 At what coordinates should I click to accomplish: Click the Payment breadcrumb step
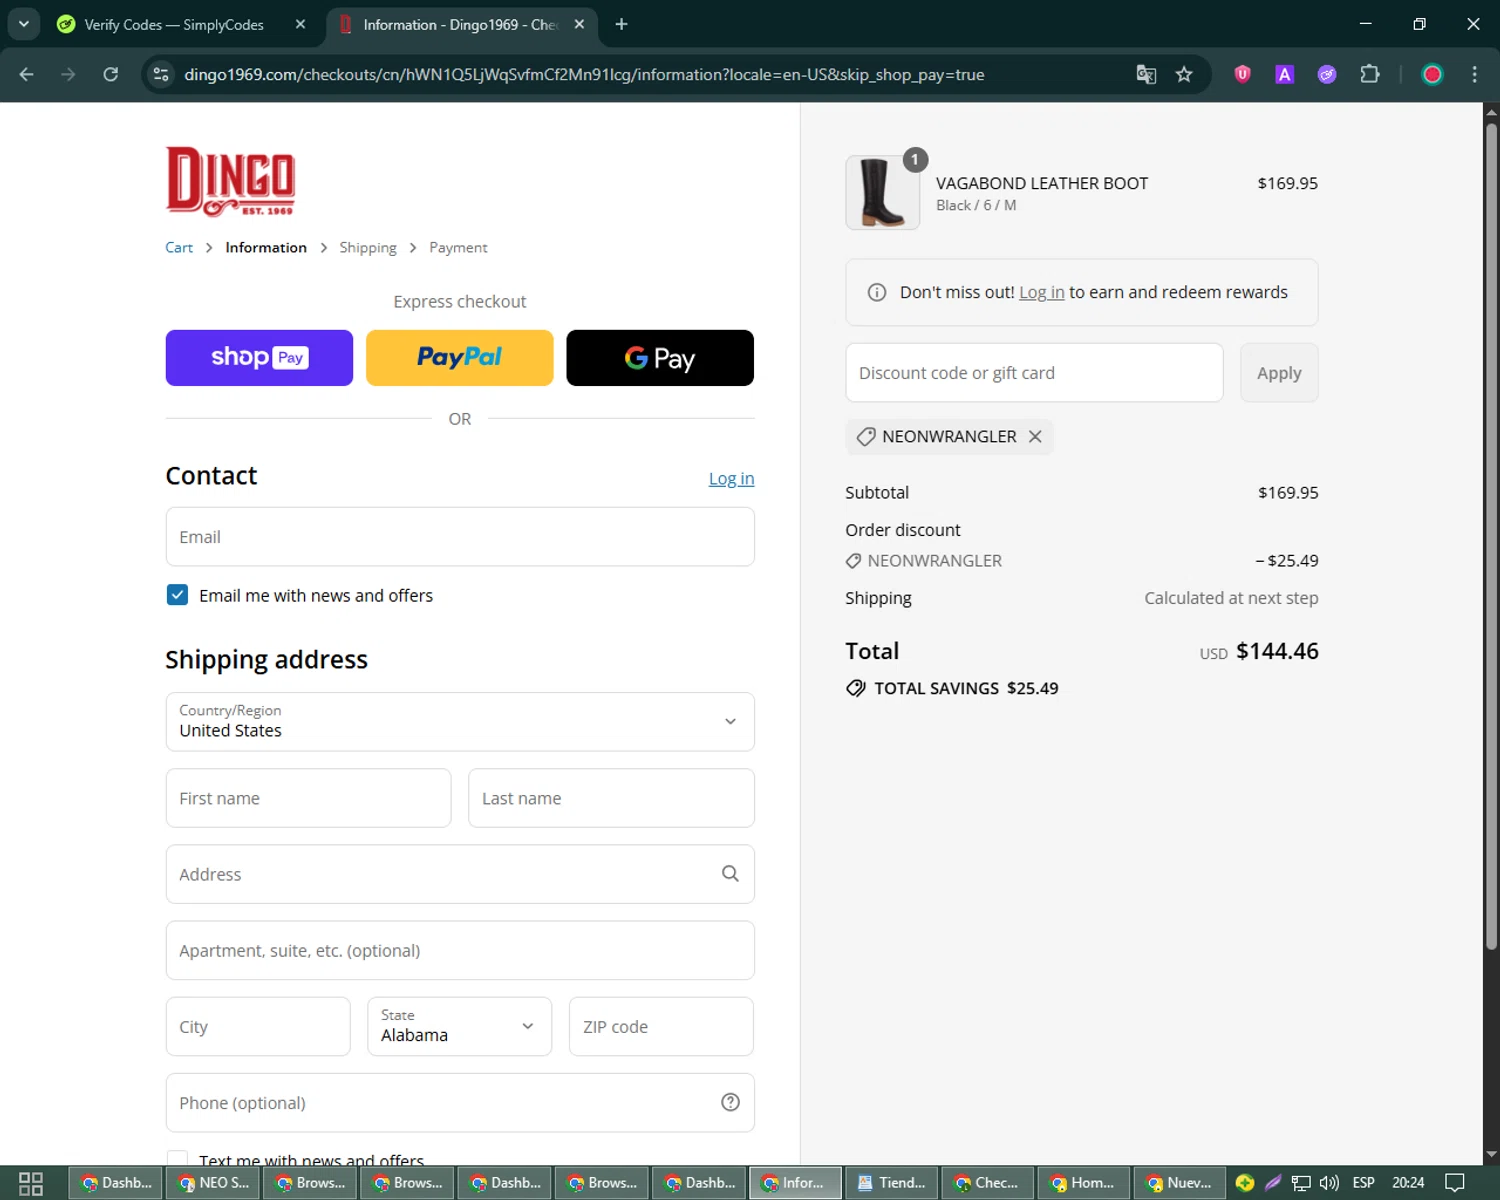458,247
